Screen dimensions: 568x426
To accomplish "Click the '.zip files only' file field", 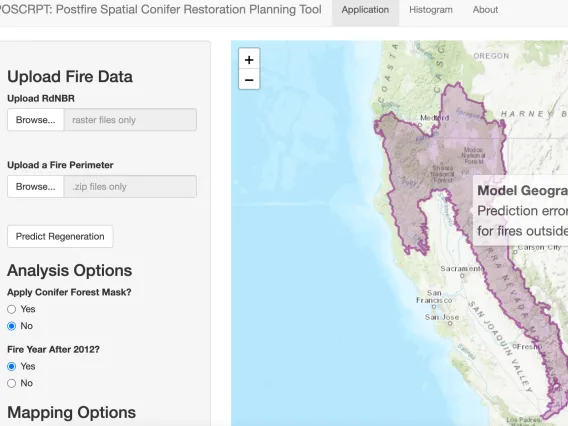I will point(130,187).
